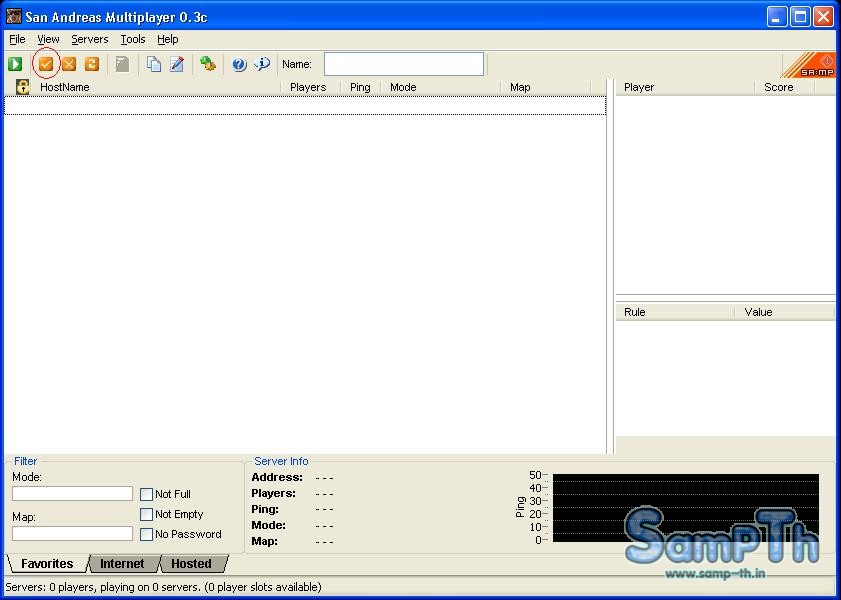Screen dimensions: 841x600
Task: Click the blue Help question mark icon
Action: point(239,64)
